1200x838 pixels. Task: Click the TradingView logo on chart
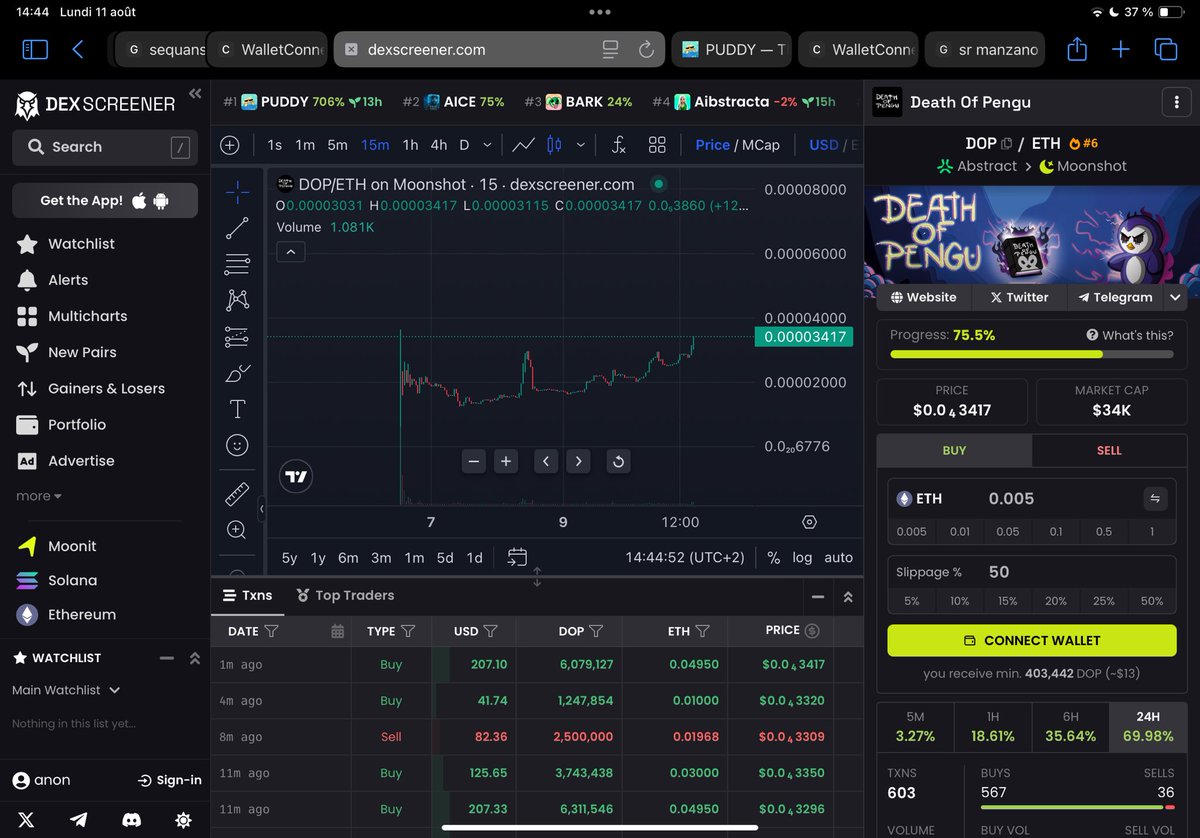pos(295,477)
